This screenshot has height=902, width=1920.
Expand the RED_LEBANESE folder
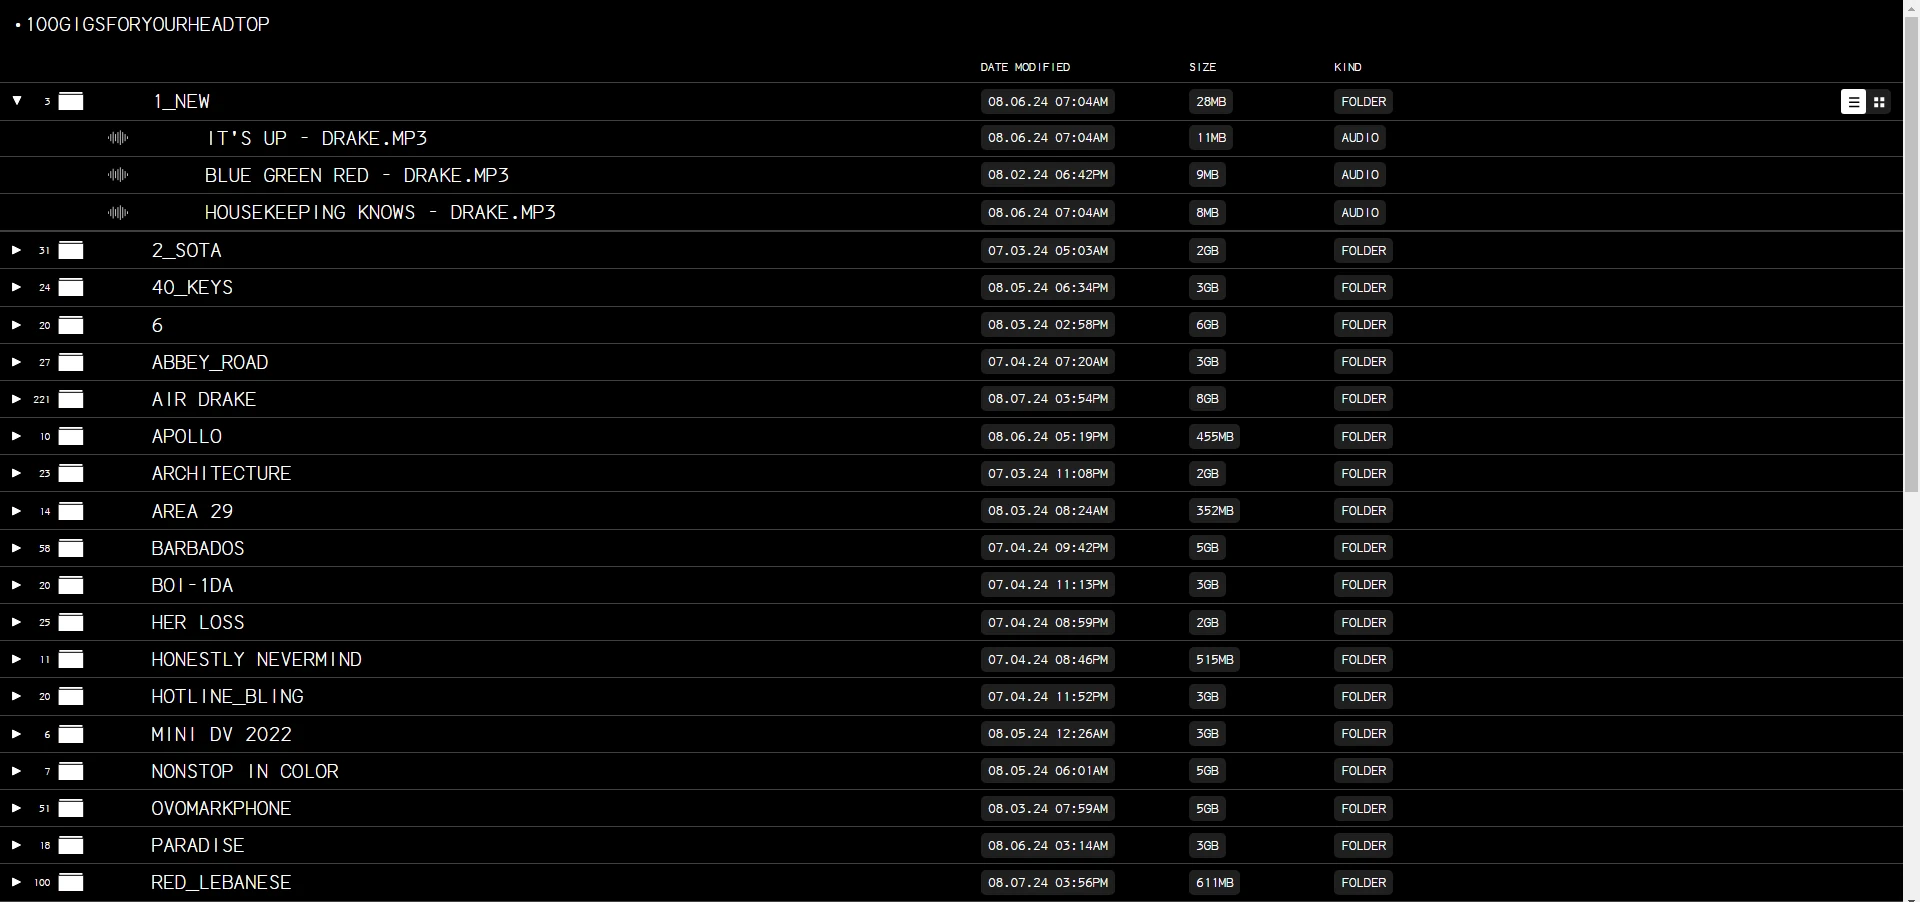point(16,882)
